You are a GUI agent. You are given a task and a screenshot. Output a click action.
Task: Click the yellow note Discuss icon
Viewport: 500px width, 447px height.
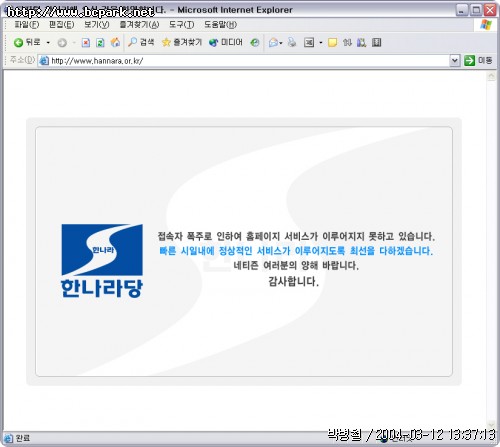coord(332,42)
